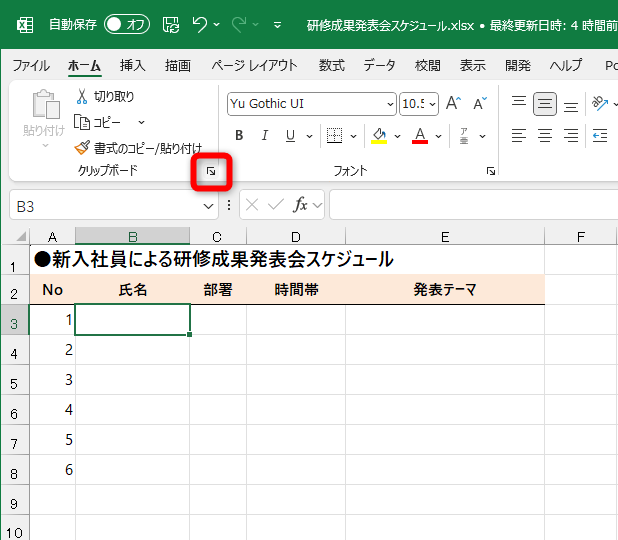Switch to the 校閲 tab
This screenshot has width=618, height=540.
click(427, 65)
